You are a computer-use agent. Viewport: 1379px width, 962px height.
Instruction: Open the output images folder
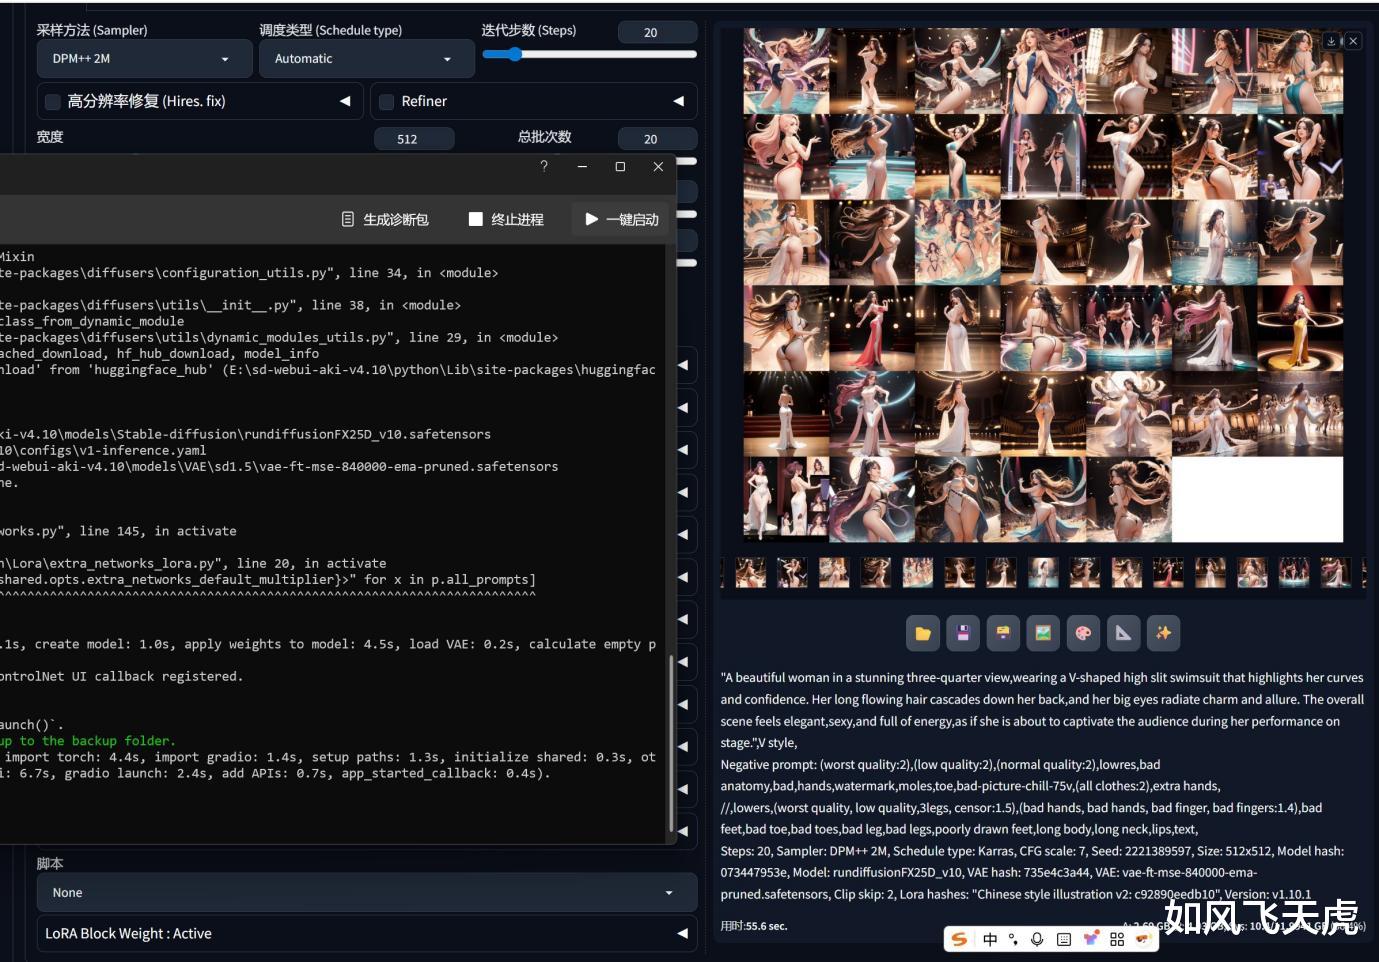[923, 633]
